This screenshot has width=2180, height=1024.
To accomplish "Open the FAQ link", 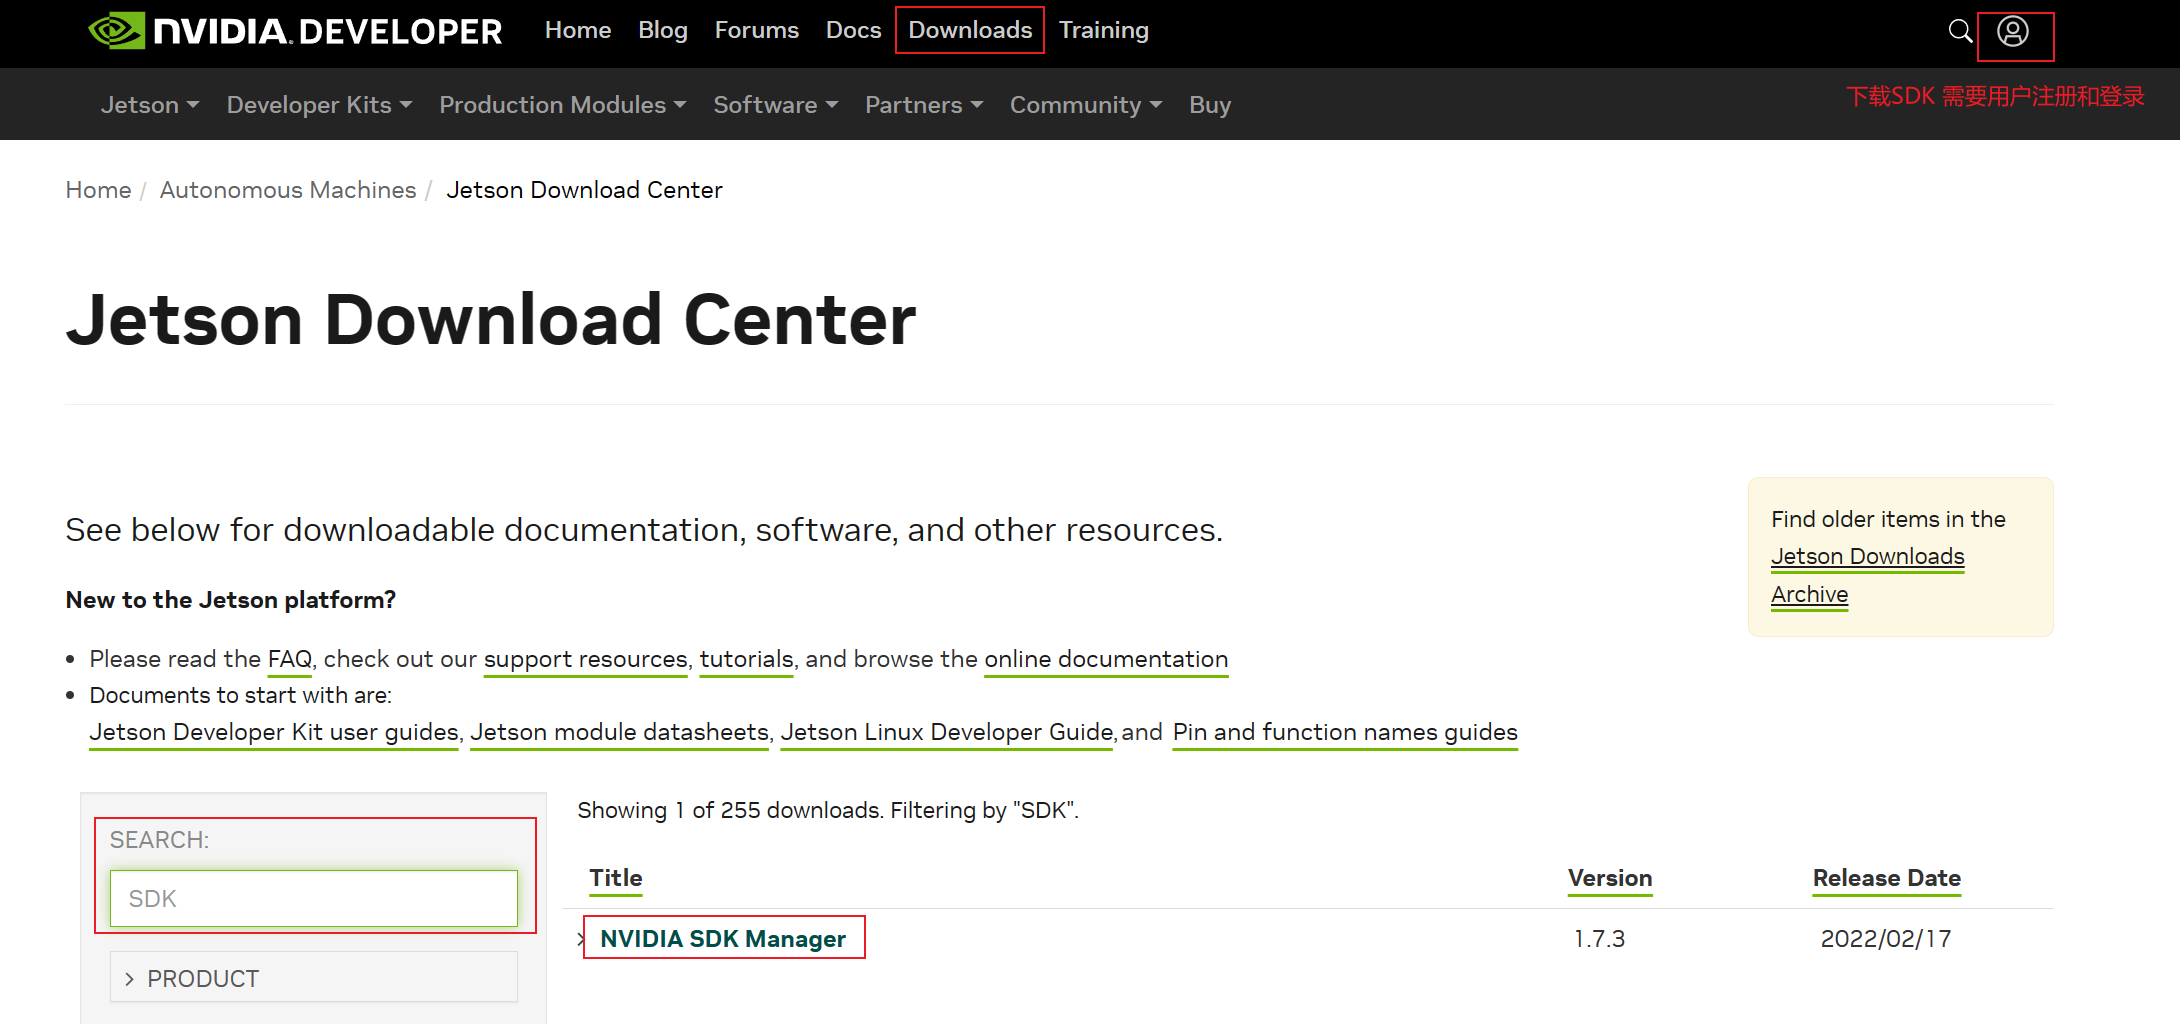I will pyautogui.click(x=290, y=659).
